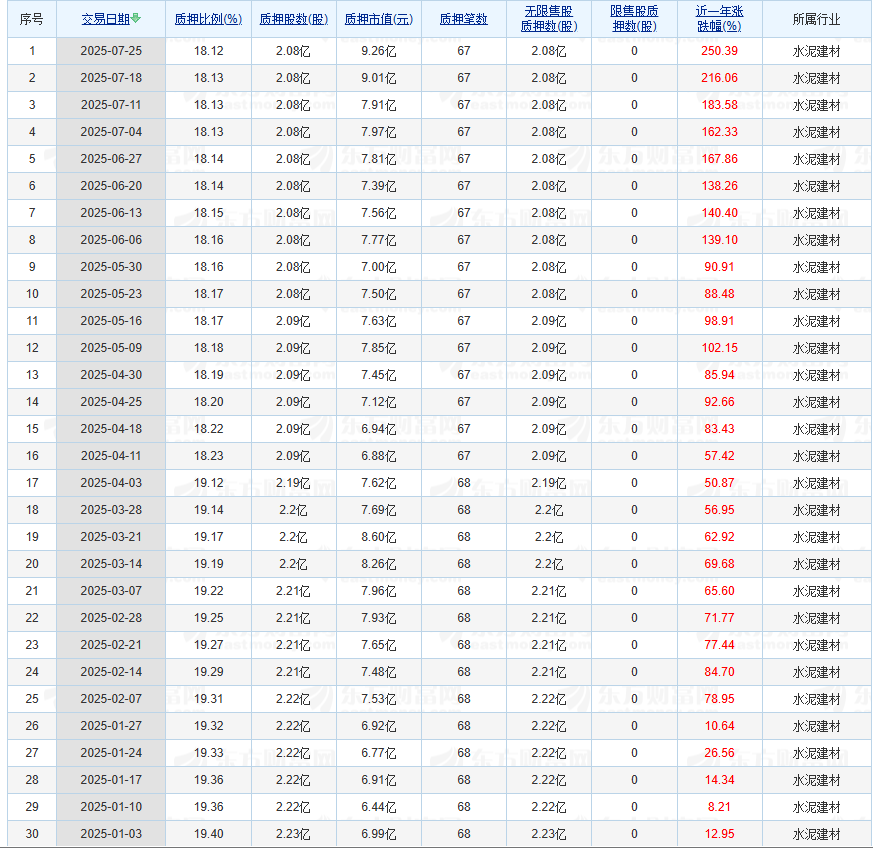Click yearly change value 183.58
The width and height of the screenshot is (873, 848).
719,105
